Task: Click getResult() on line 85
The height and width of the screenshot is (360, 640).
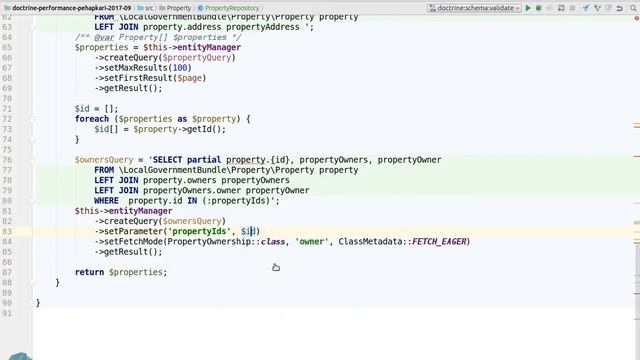Action: (133, 251)
